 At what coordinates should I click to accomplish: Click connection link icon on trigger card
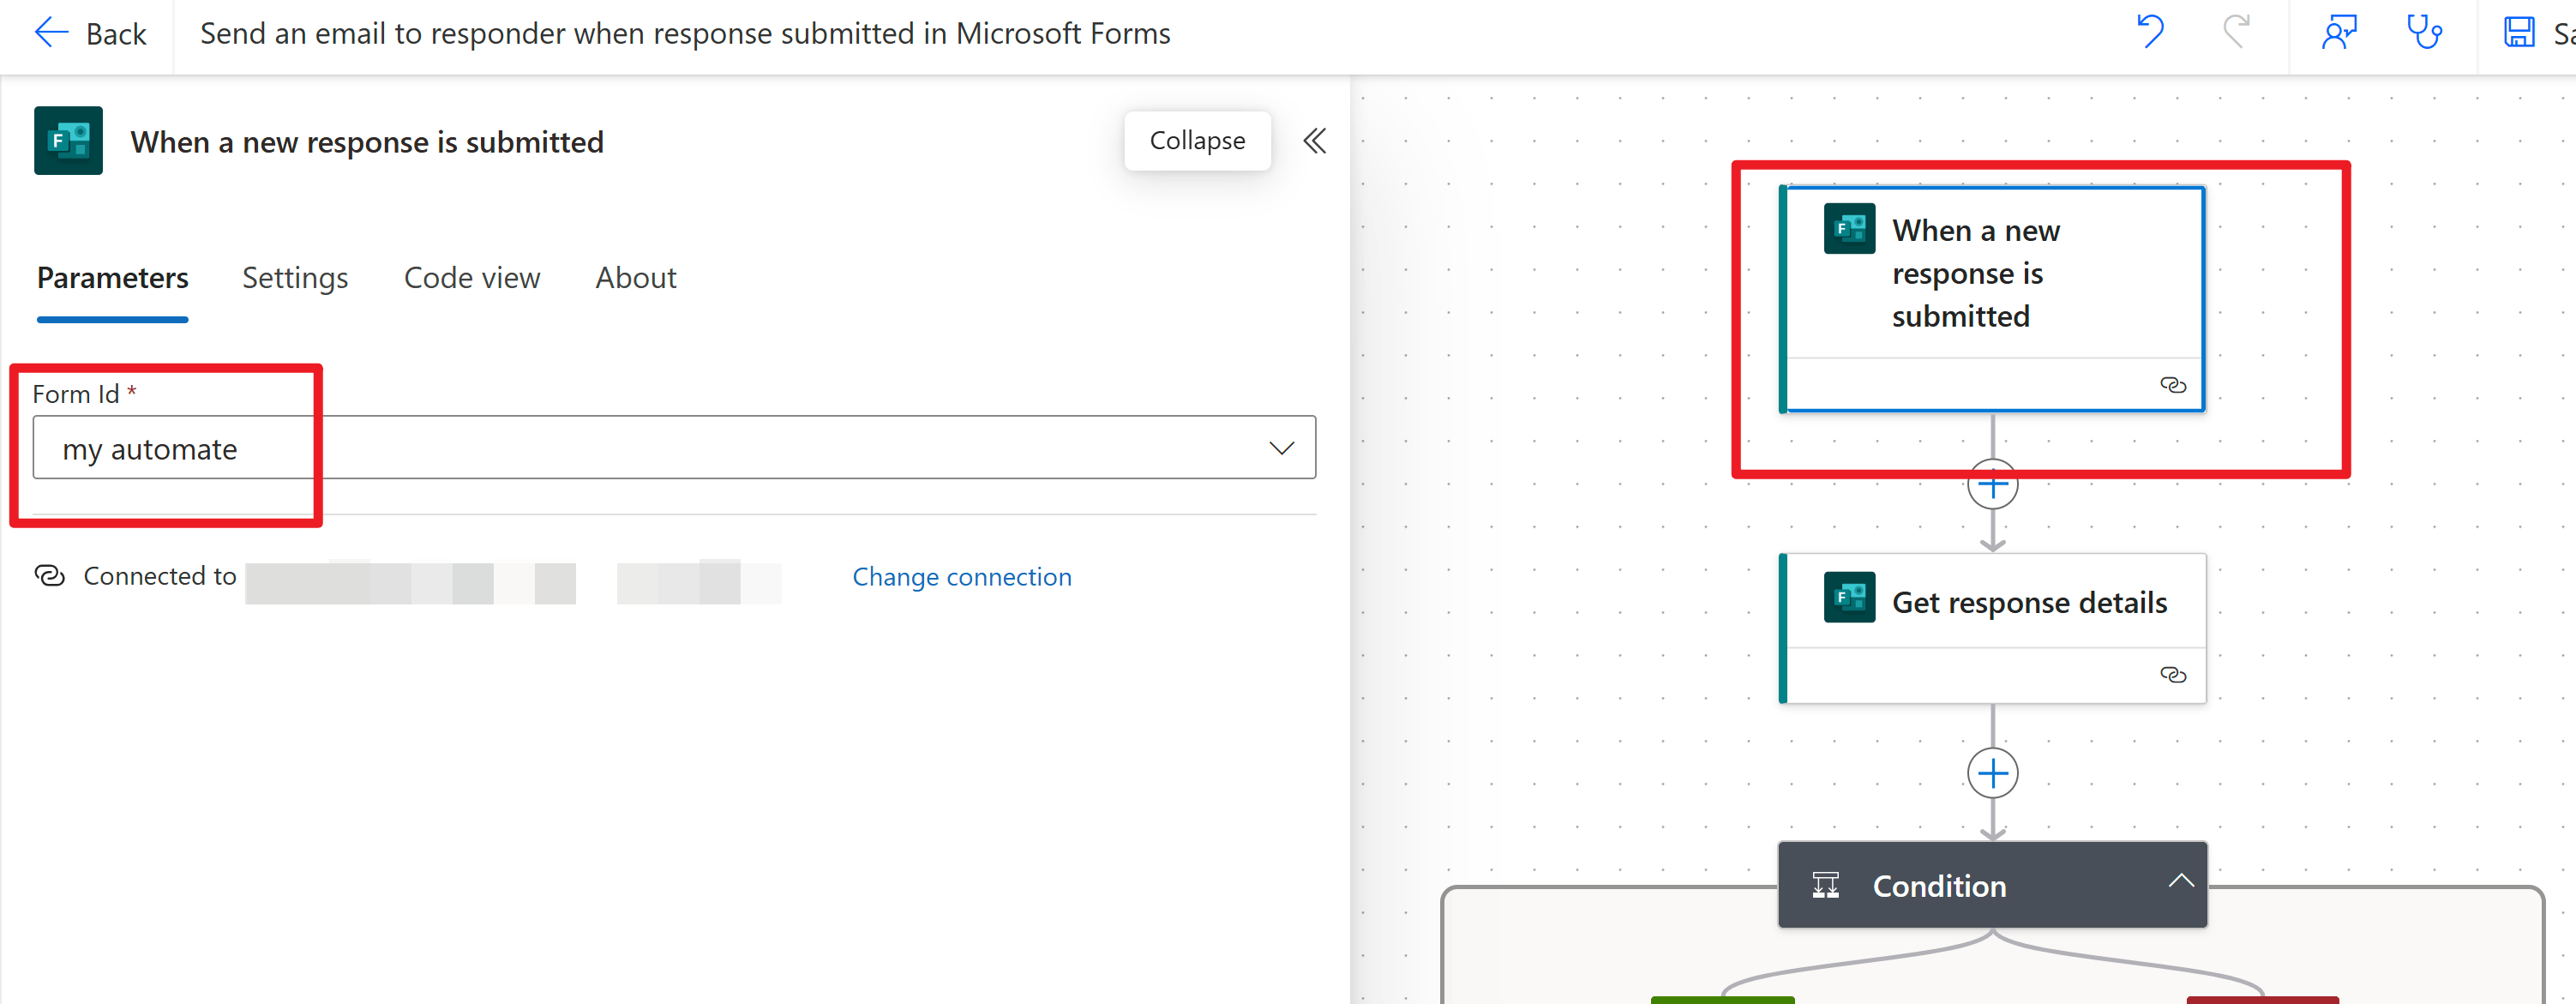[2172, 385]
